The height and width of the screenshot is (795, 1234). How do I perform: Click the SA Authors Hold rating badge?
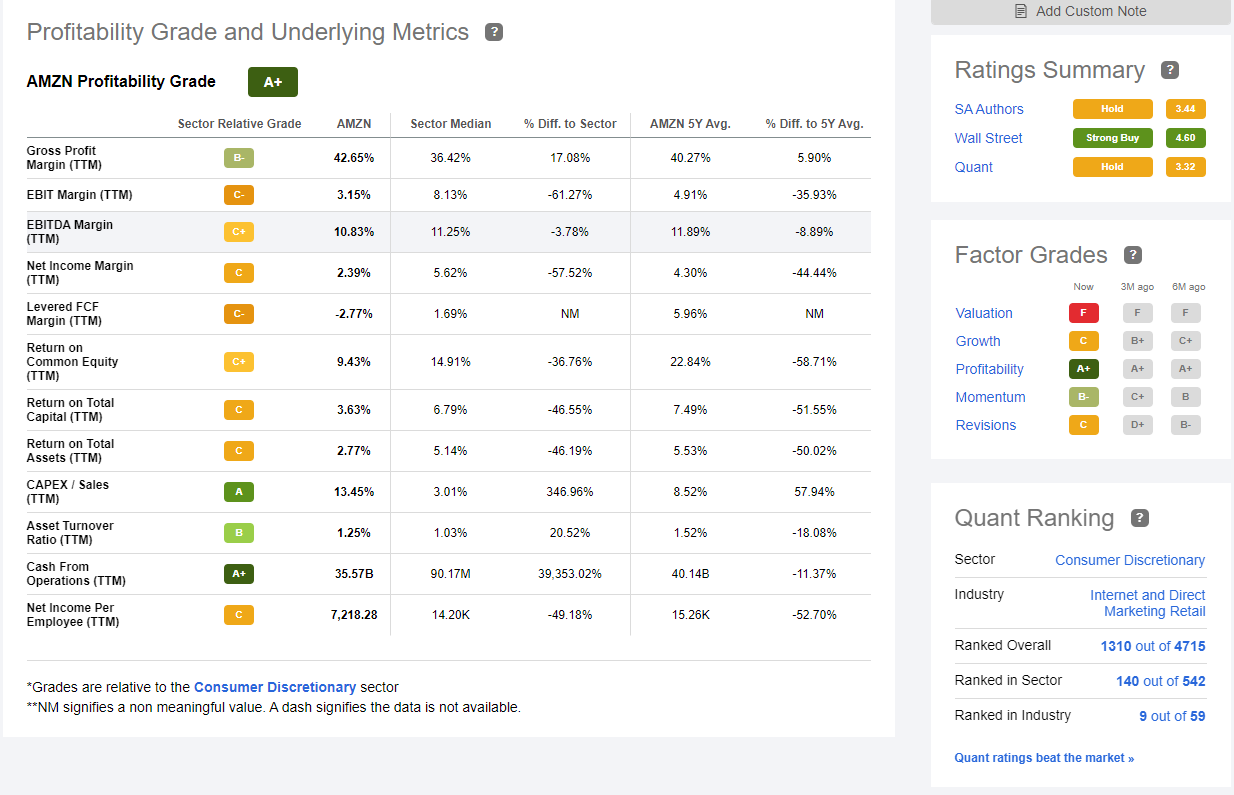tap(1113, 109)
